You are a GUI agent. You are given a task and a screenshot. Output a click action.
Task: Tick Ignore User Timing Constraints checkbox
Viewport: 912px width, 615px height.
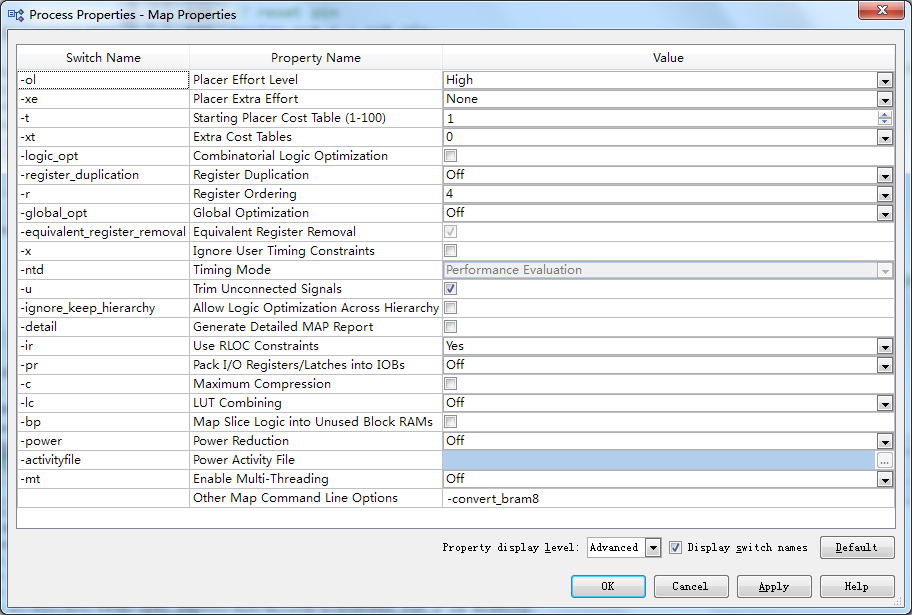tap(451, 251)
